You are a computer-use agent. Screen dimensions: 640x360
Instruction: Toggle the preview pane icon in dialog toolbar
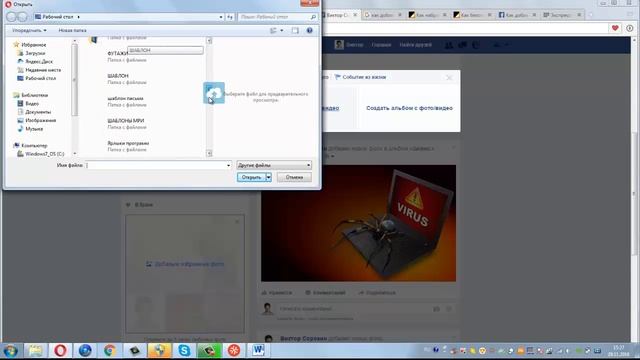(x=295, y=30)
